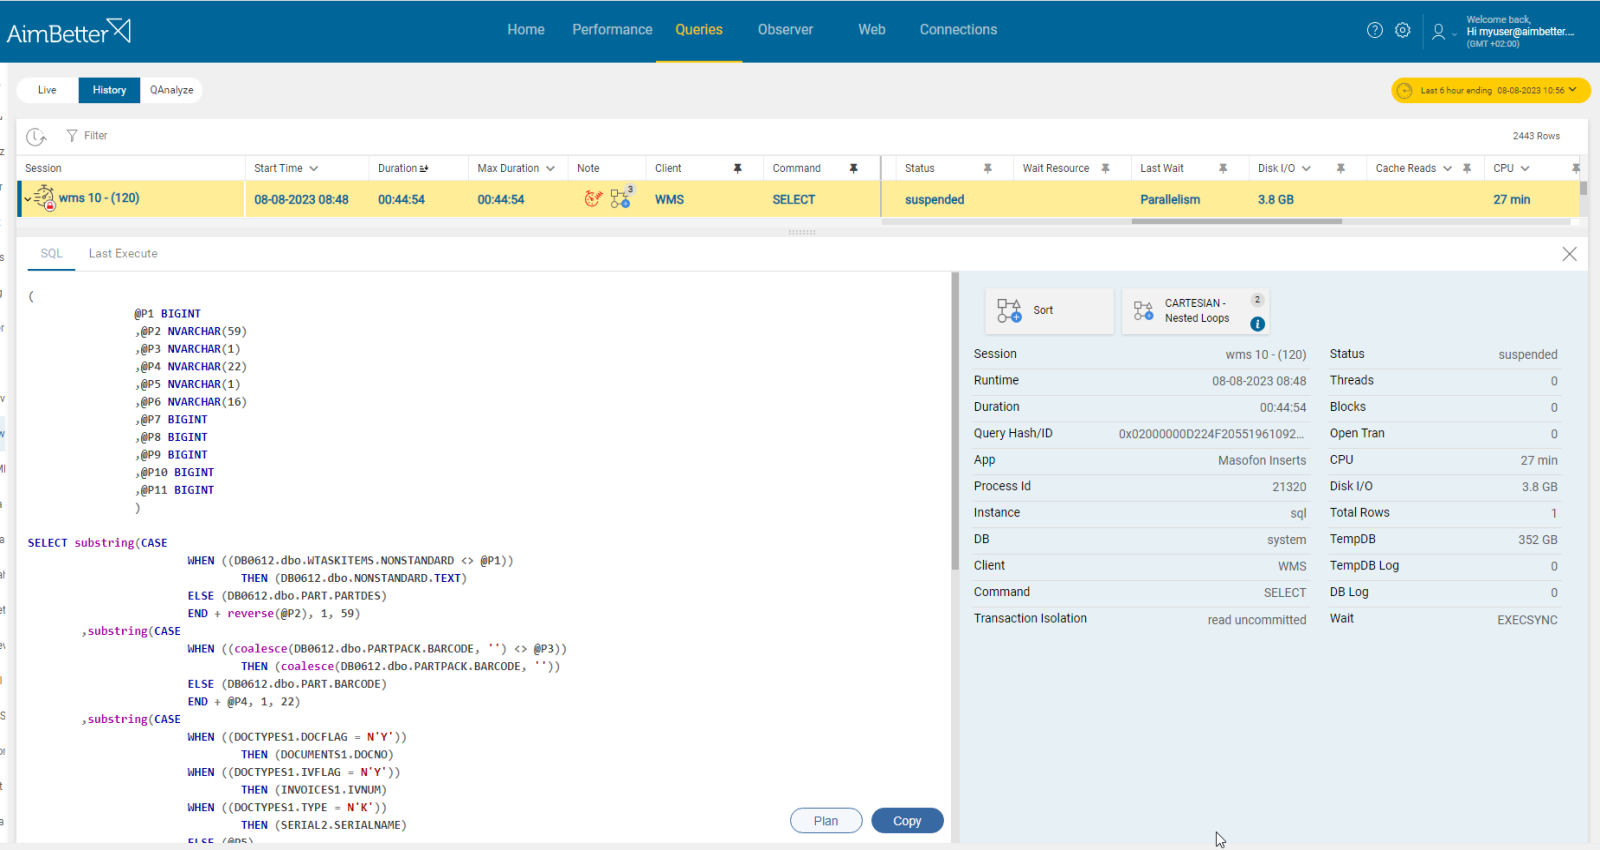This screenshot has height=850, width=1600.
Task: Click the 352 GB TempDB value
Action: click(x=1538, y=540)
